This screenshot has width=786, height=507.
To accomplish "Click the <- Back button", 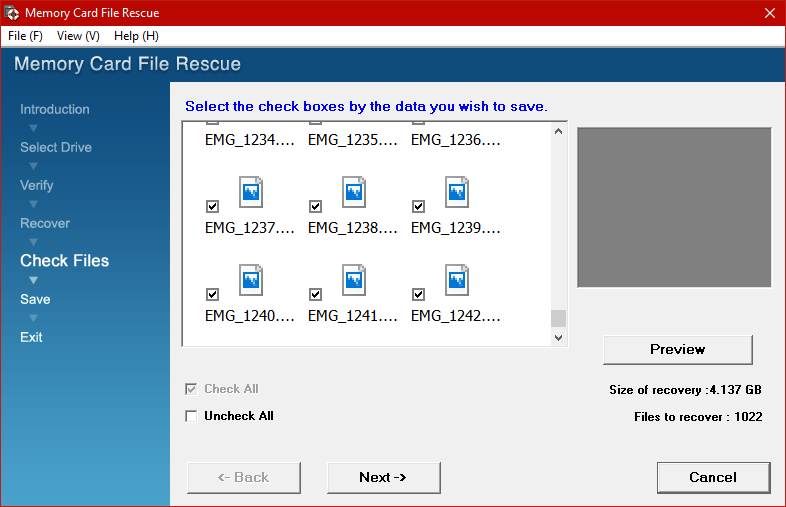I will (244, 477).
